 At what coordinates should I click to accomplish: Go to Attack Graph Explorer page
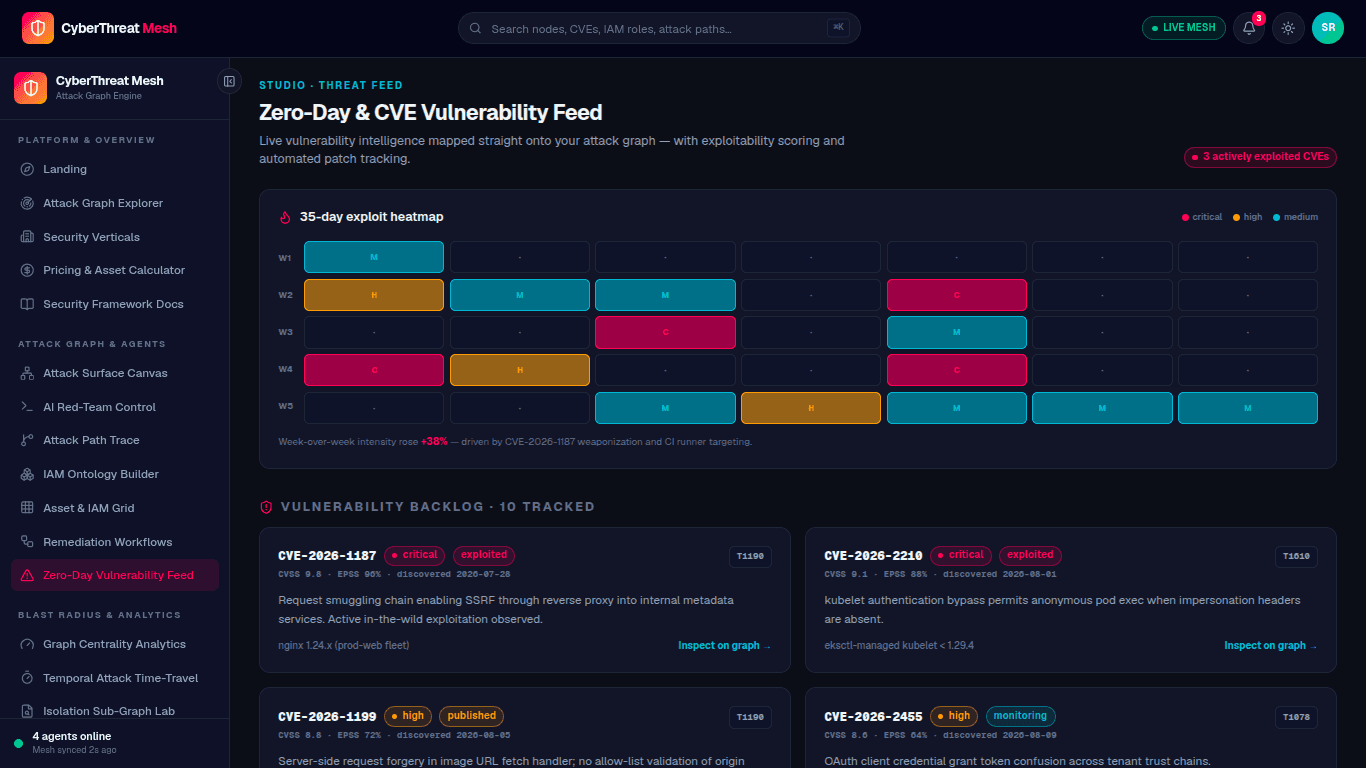coord(115,203)
